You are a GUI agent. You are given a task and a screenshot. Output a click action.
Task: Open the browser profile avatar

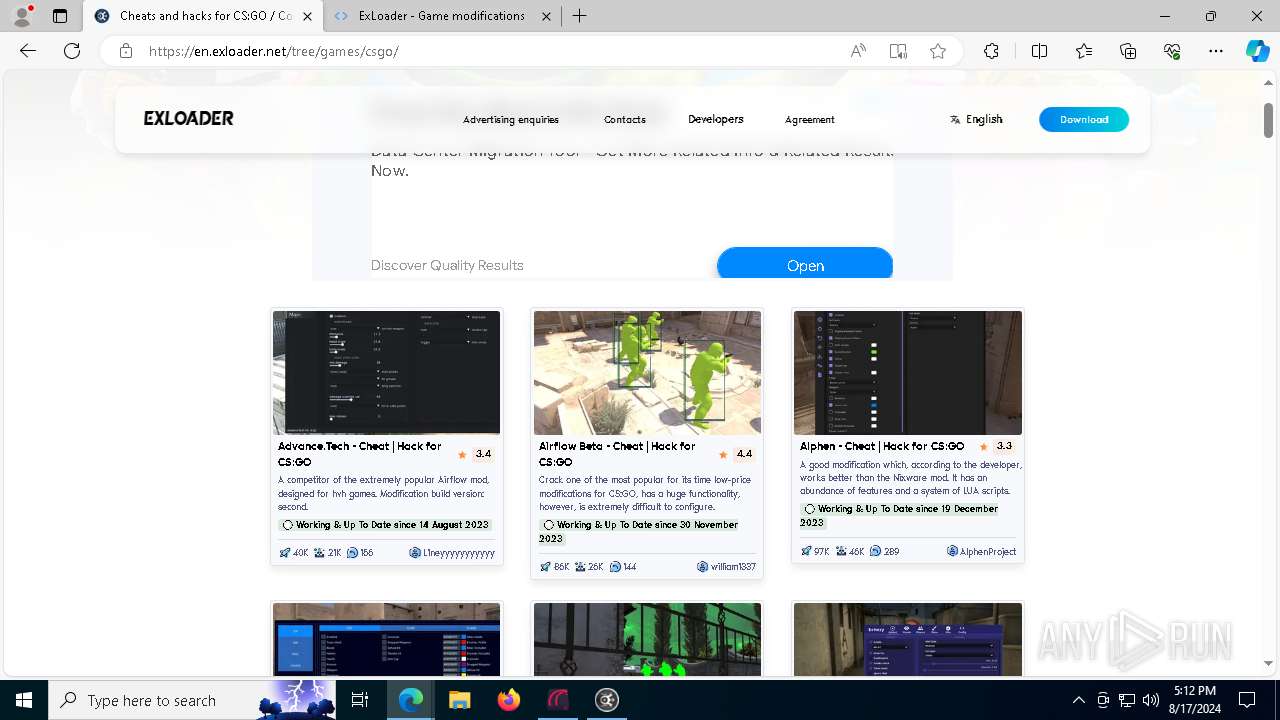(x=22, y=16)
